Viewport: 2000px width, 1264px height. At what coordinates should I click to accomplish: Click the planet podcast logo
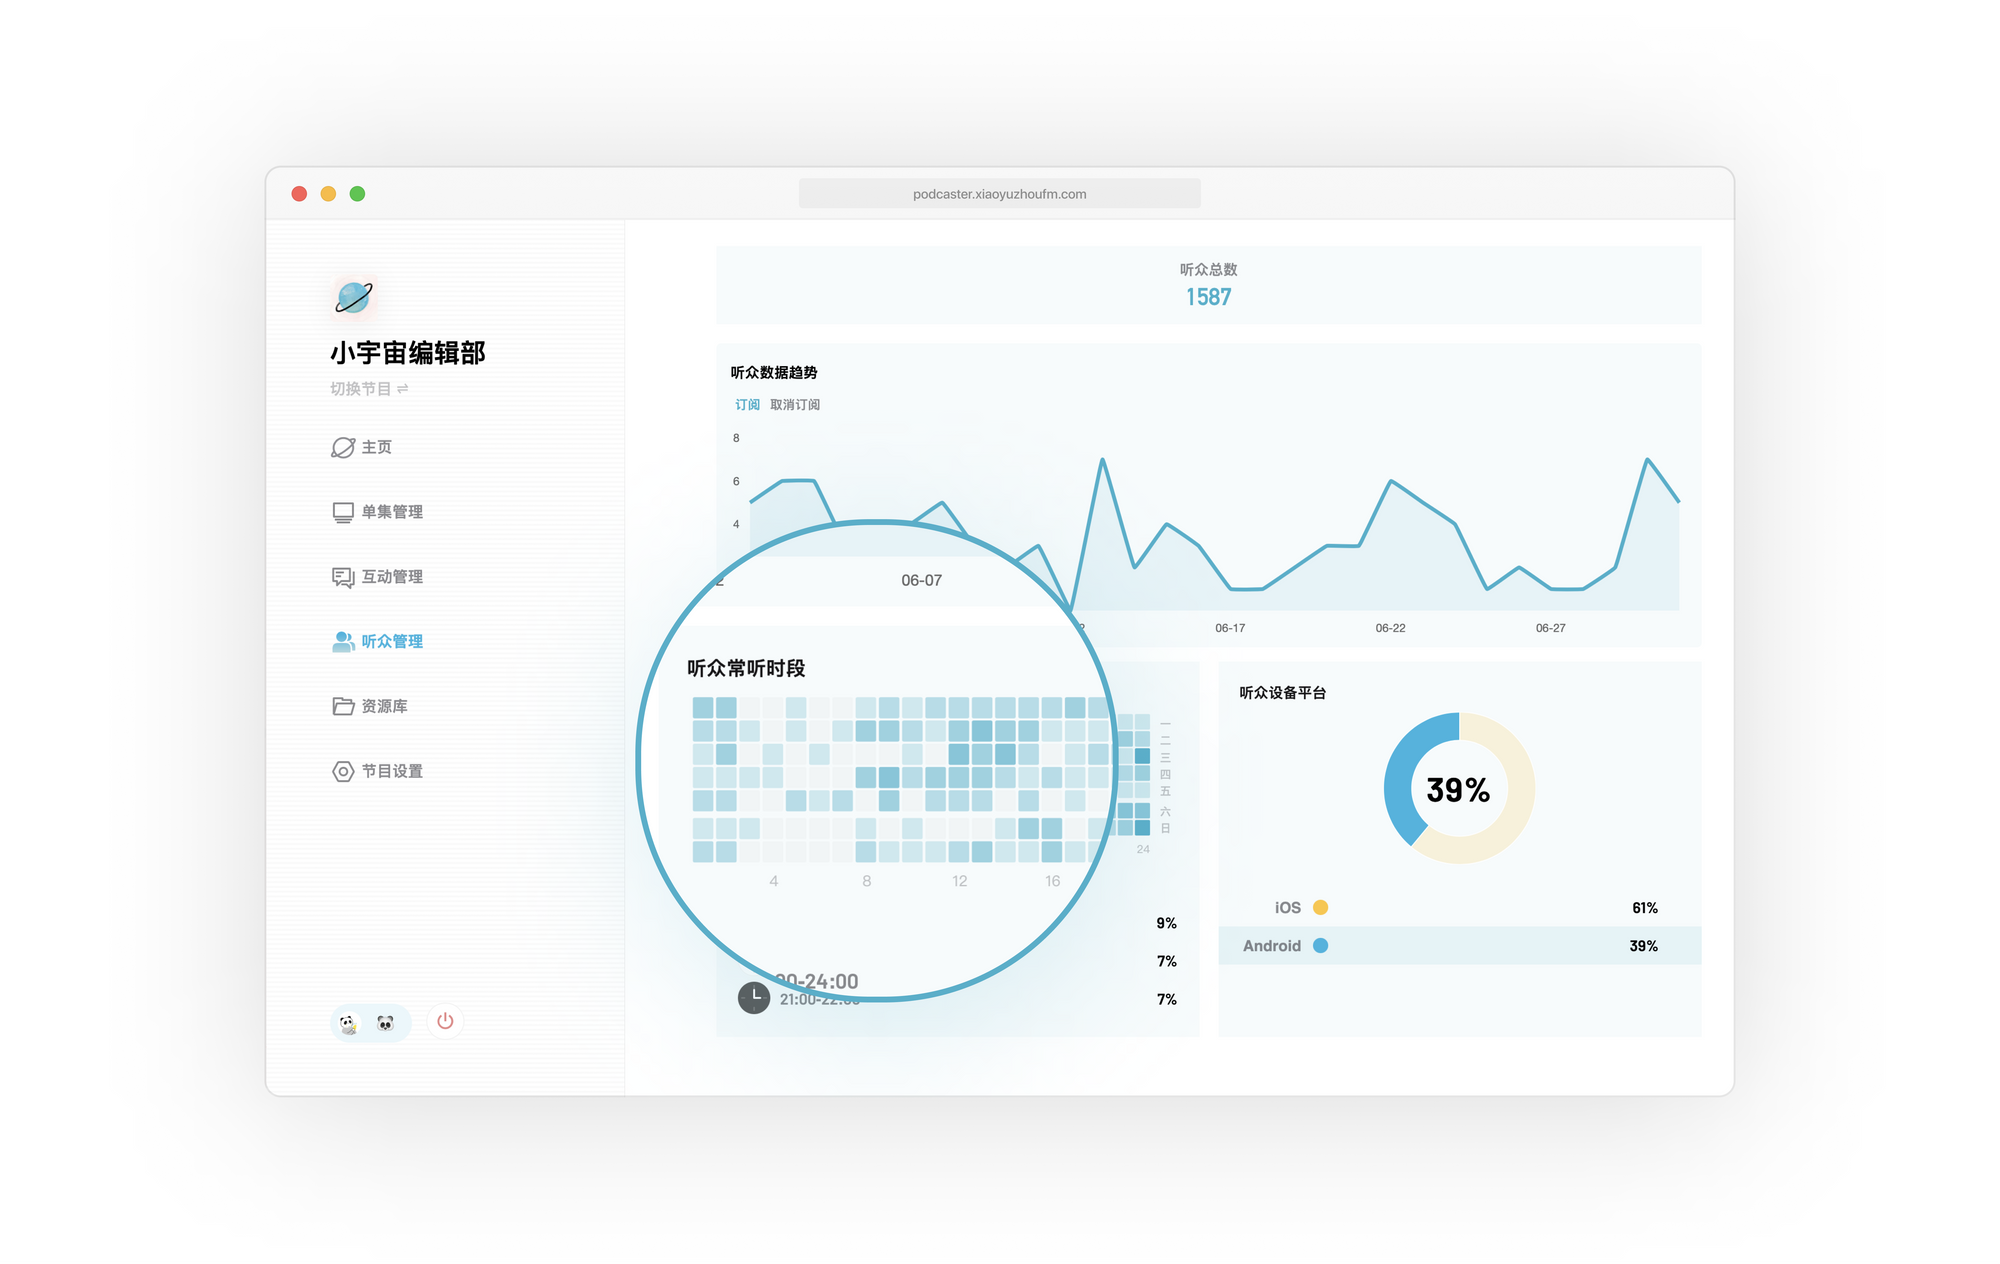pos(354,297)
